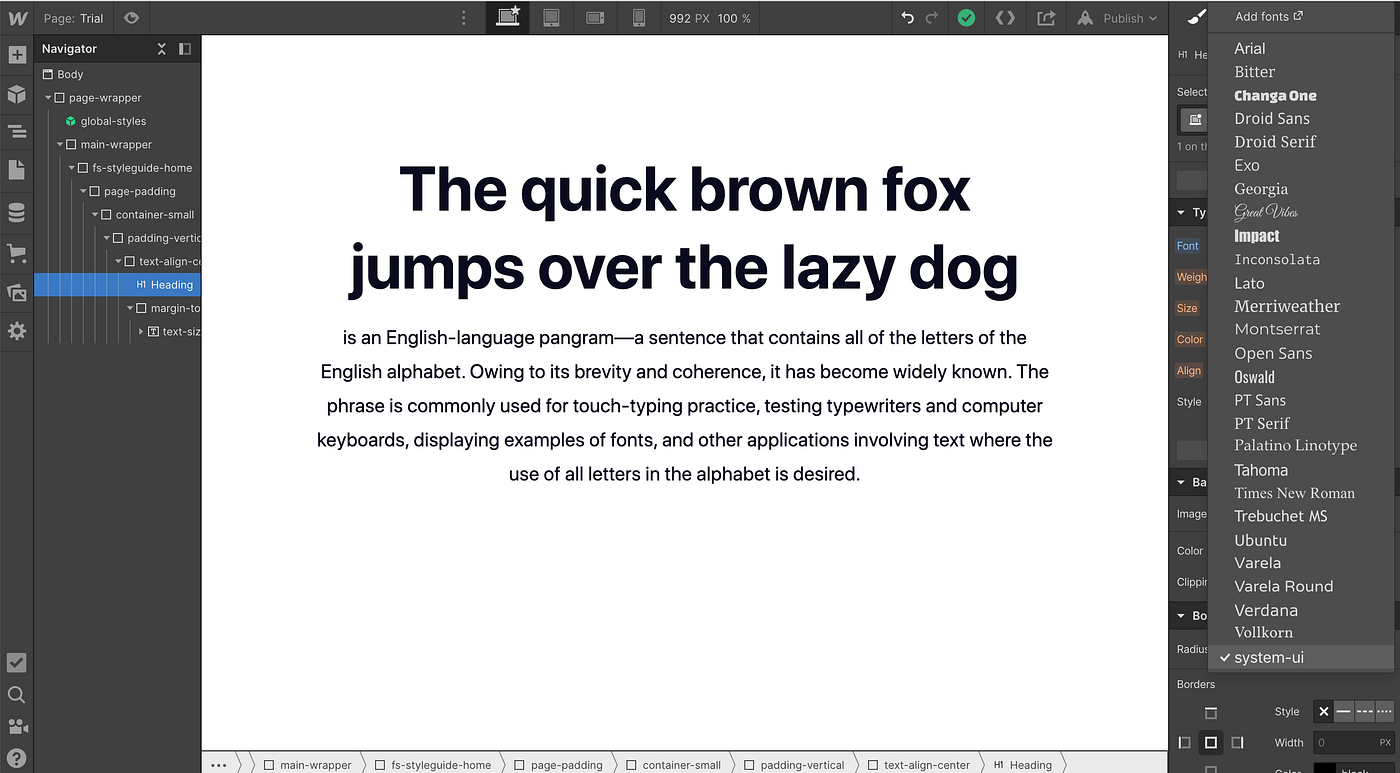Click the Share project icon
Screen dimensions: 1400x773
[1046, 18]
